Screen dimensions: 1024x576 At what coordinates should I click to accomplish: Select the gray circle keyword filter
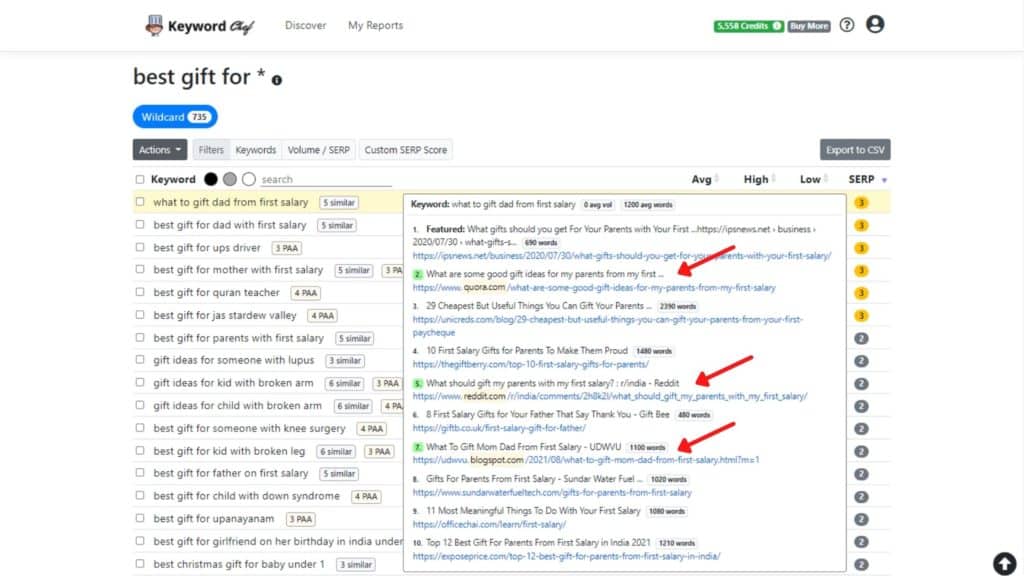[228, 179]
